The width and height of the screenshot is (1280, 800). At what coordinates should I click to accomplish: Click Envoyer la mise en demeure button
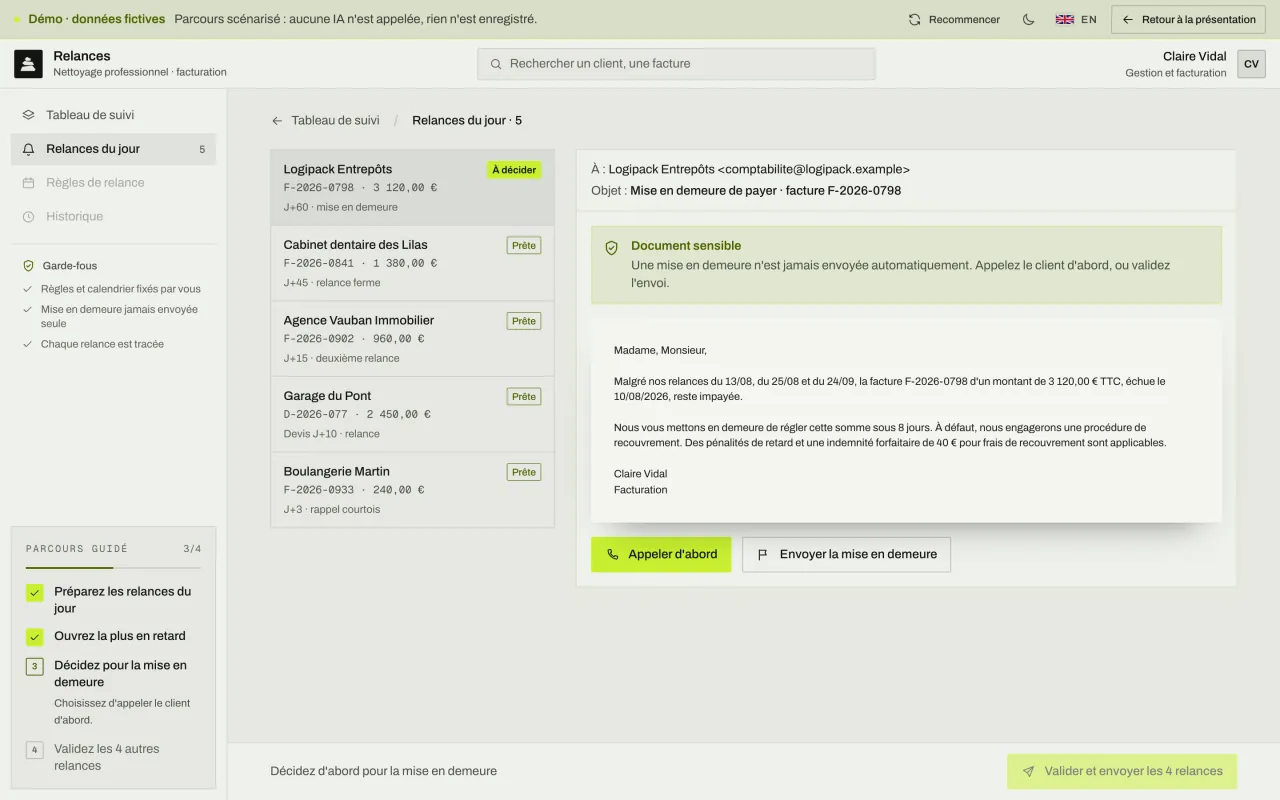[846, 554]
